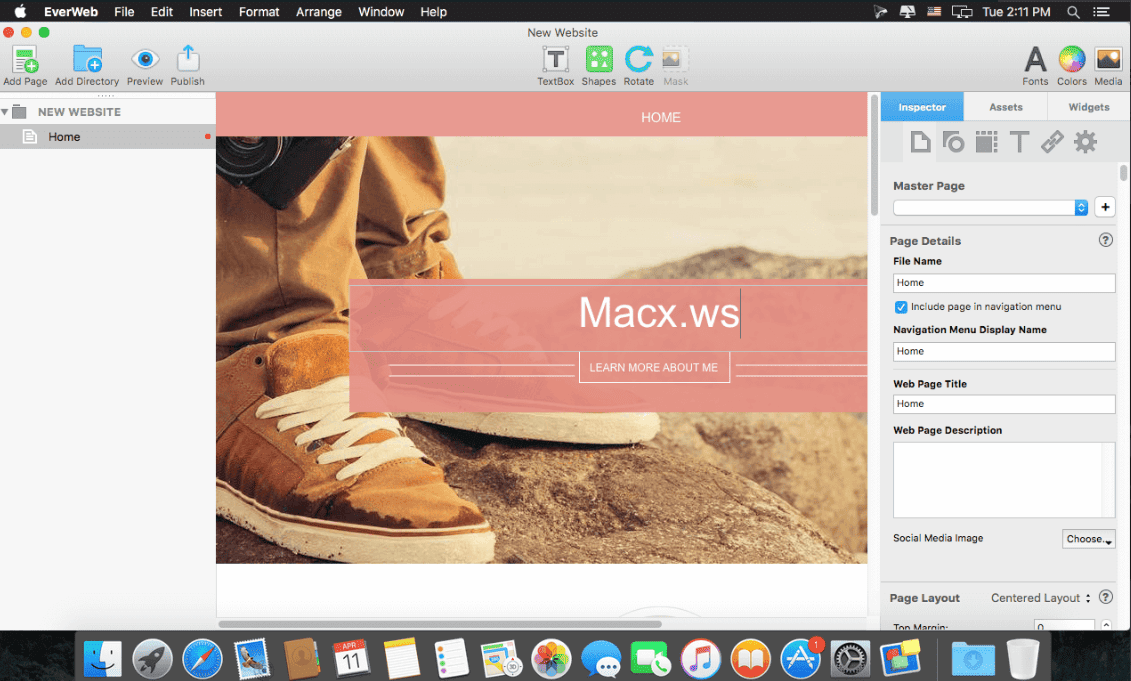Click the canvas horizontal scrollbar
Screen dimensions: 1131x681
click(440, 624)
